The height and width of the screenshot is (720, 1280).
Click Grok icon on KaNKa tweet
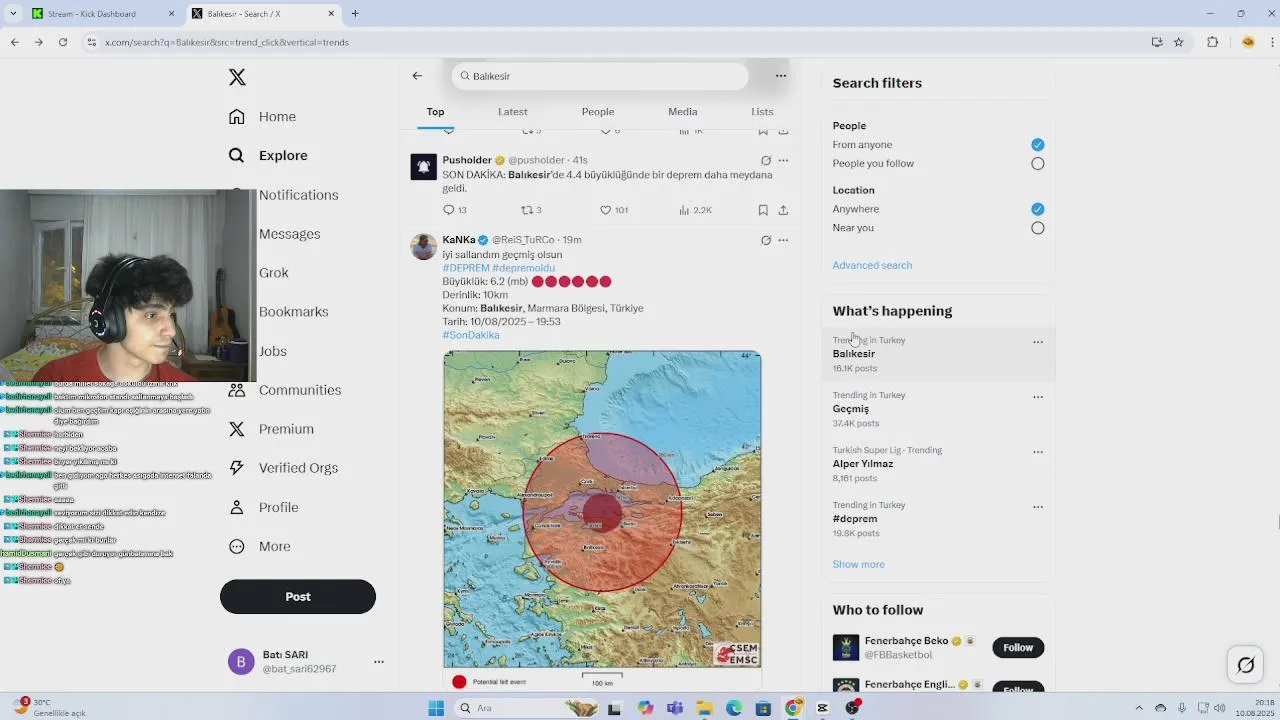766,240
